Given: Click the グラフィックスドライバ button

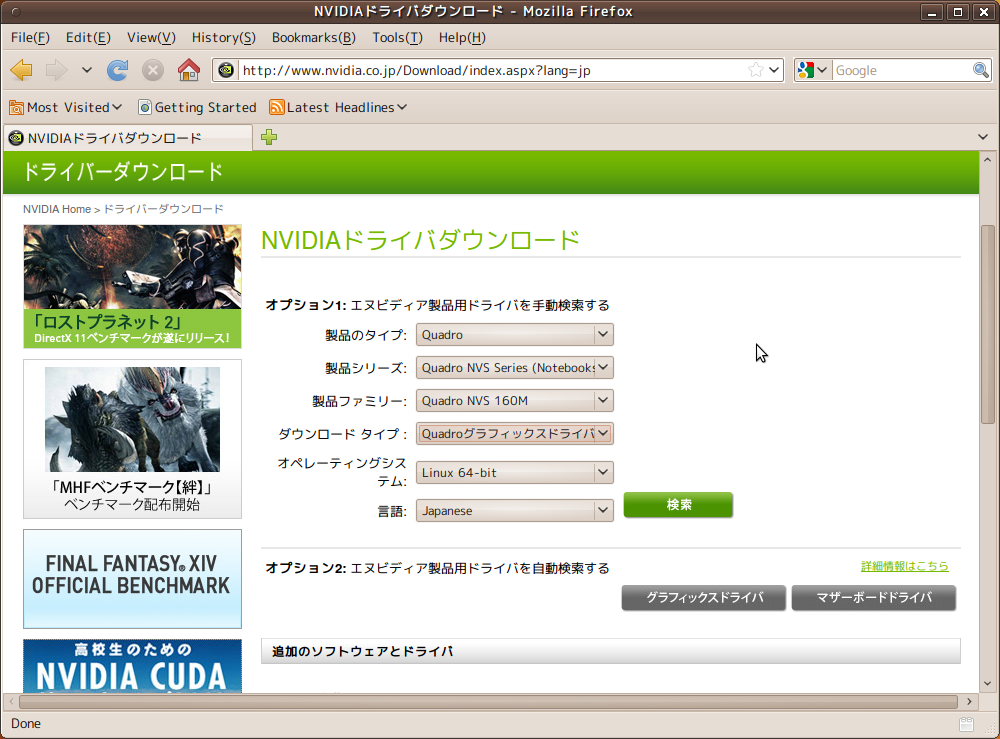Looking at the screenshot, I should [703, 598].
